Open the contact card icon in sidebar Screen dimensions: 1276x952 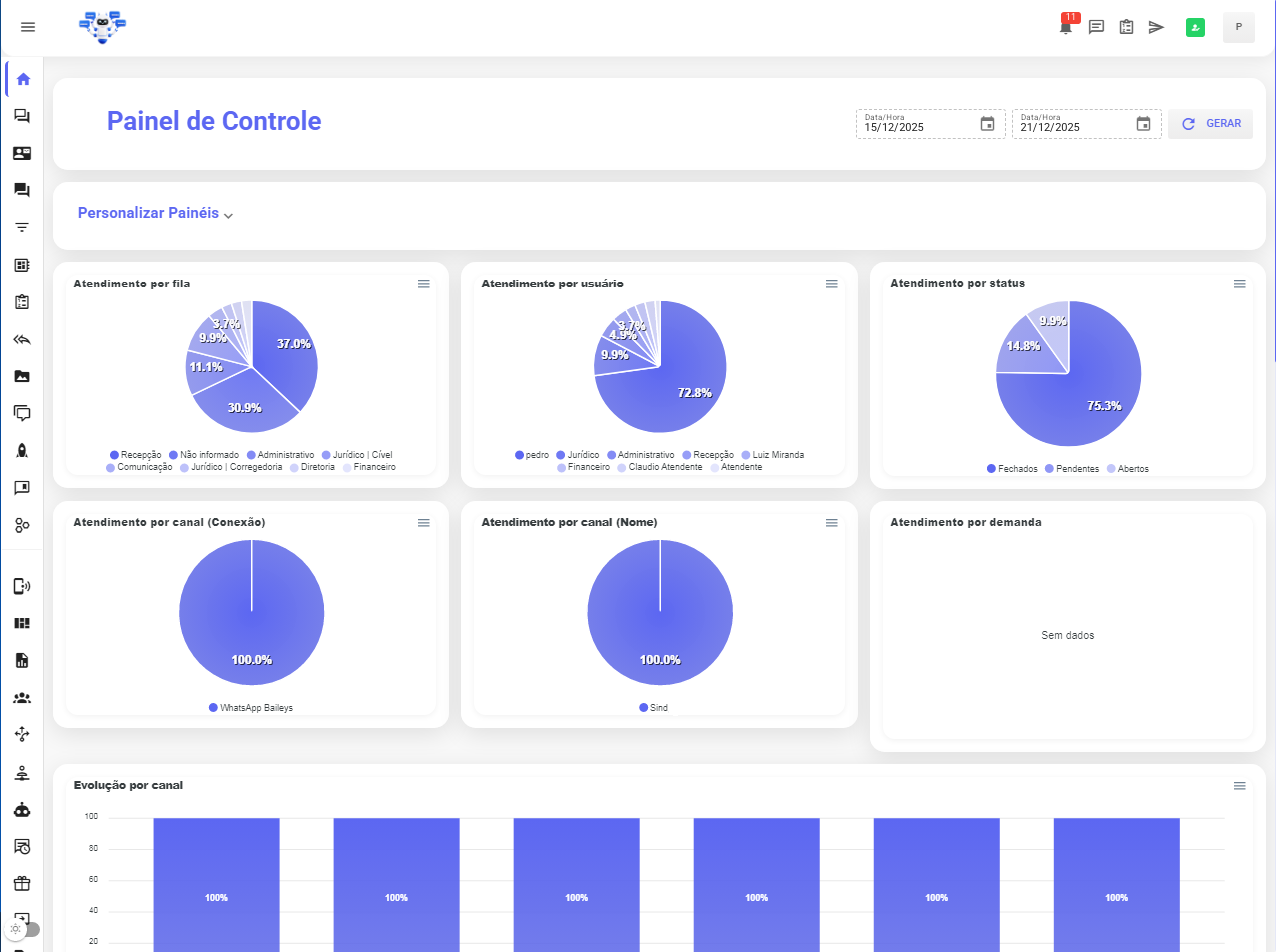(x=22, y=153)
